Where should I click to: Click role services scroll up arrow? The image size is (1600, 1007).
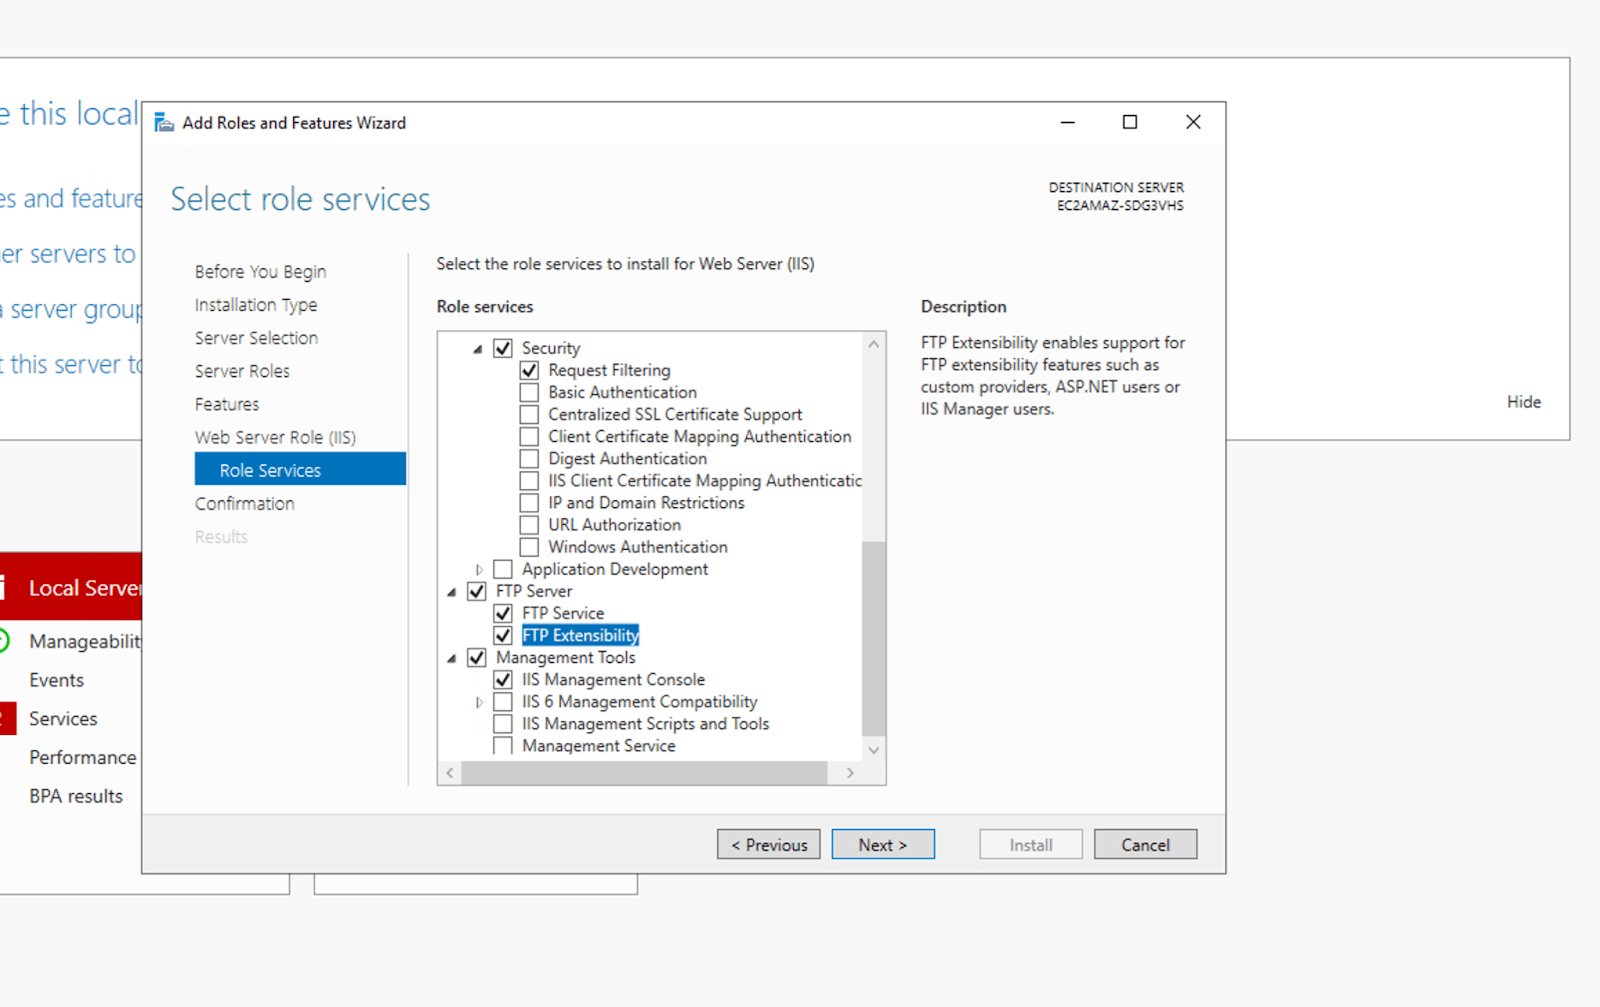(874, 344)
